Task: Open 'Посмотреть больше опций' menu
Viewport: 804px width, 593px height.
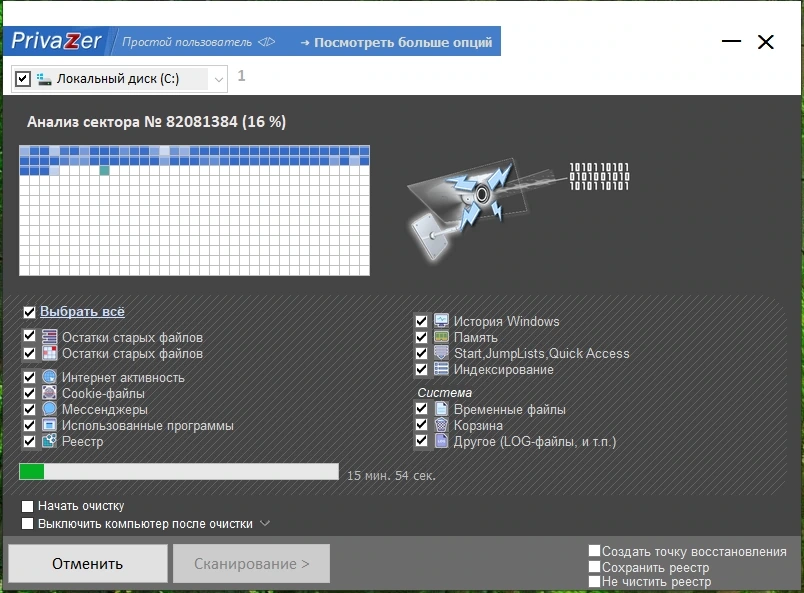Action: tap(396, 43)
